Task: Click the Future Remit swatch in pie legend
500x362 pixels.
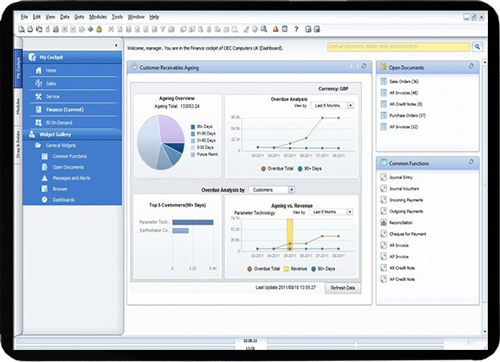Action: click(x=193, y=155)
